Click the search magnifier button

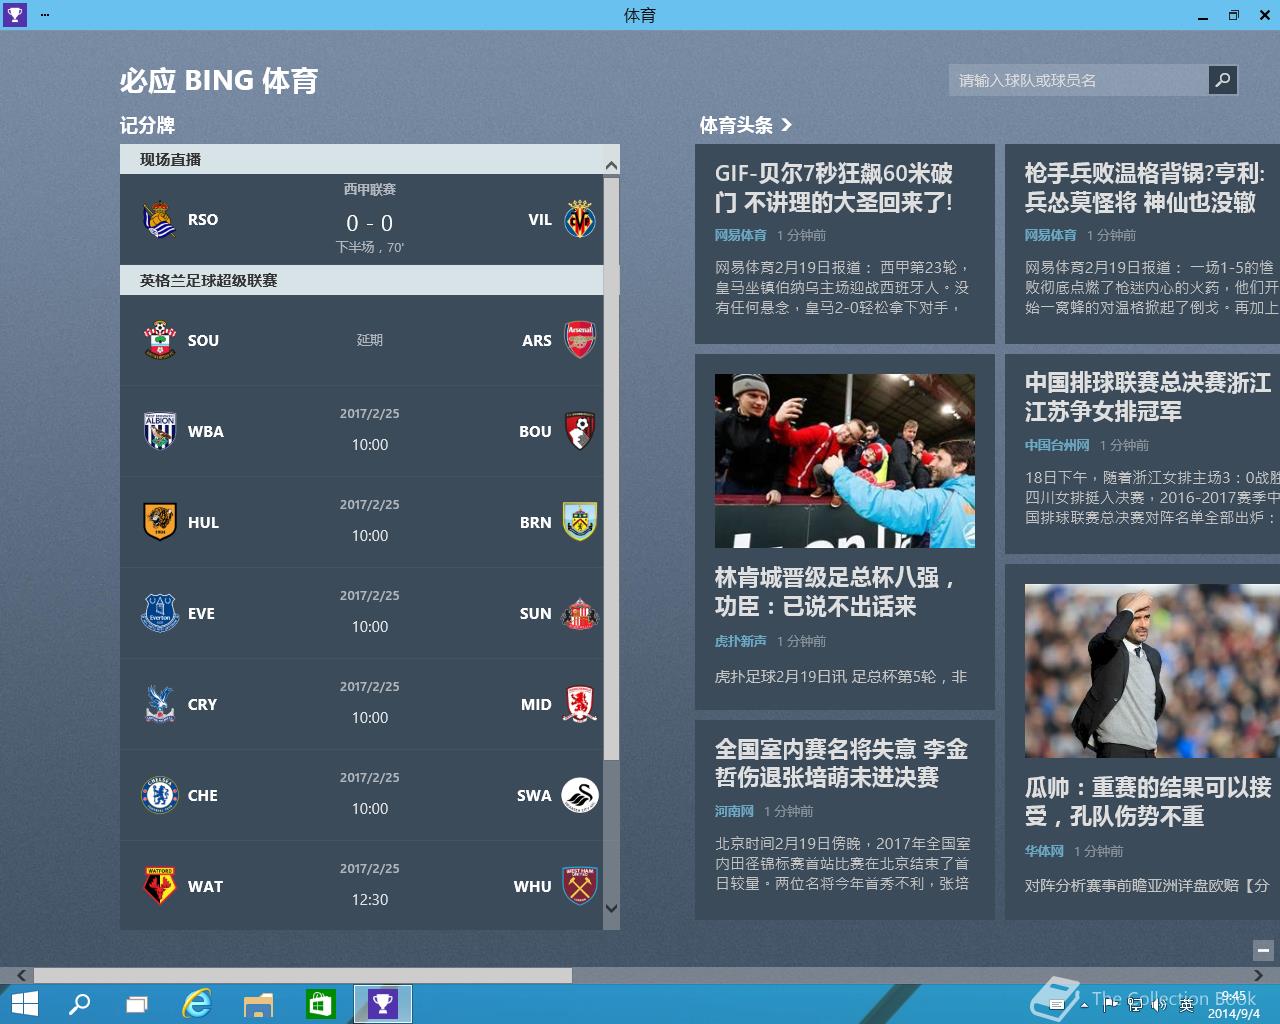(x=1222, y=80)
